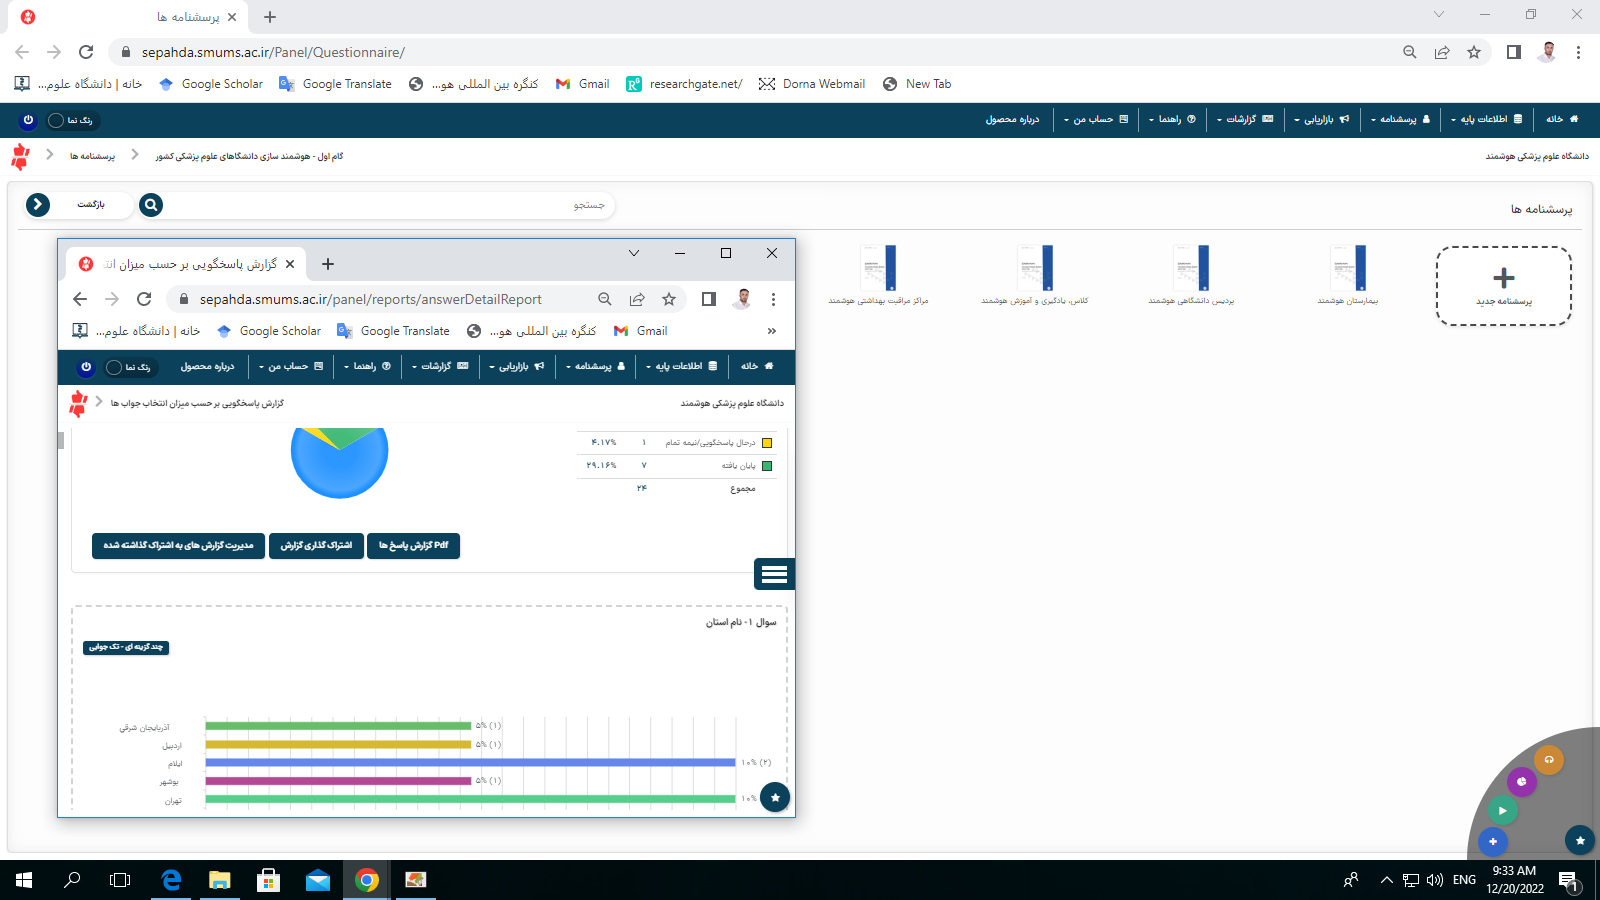Bookmark the popup page with the star icon
This screenshot has width=1600, height=900.
(669, 299)
